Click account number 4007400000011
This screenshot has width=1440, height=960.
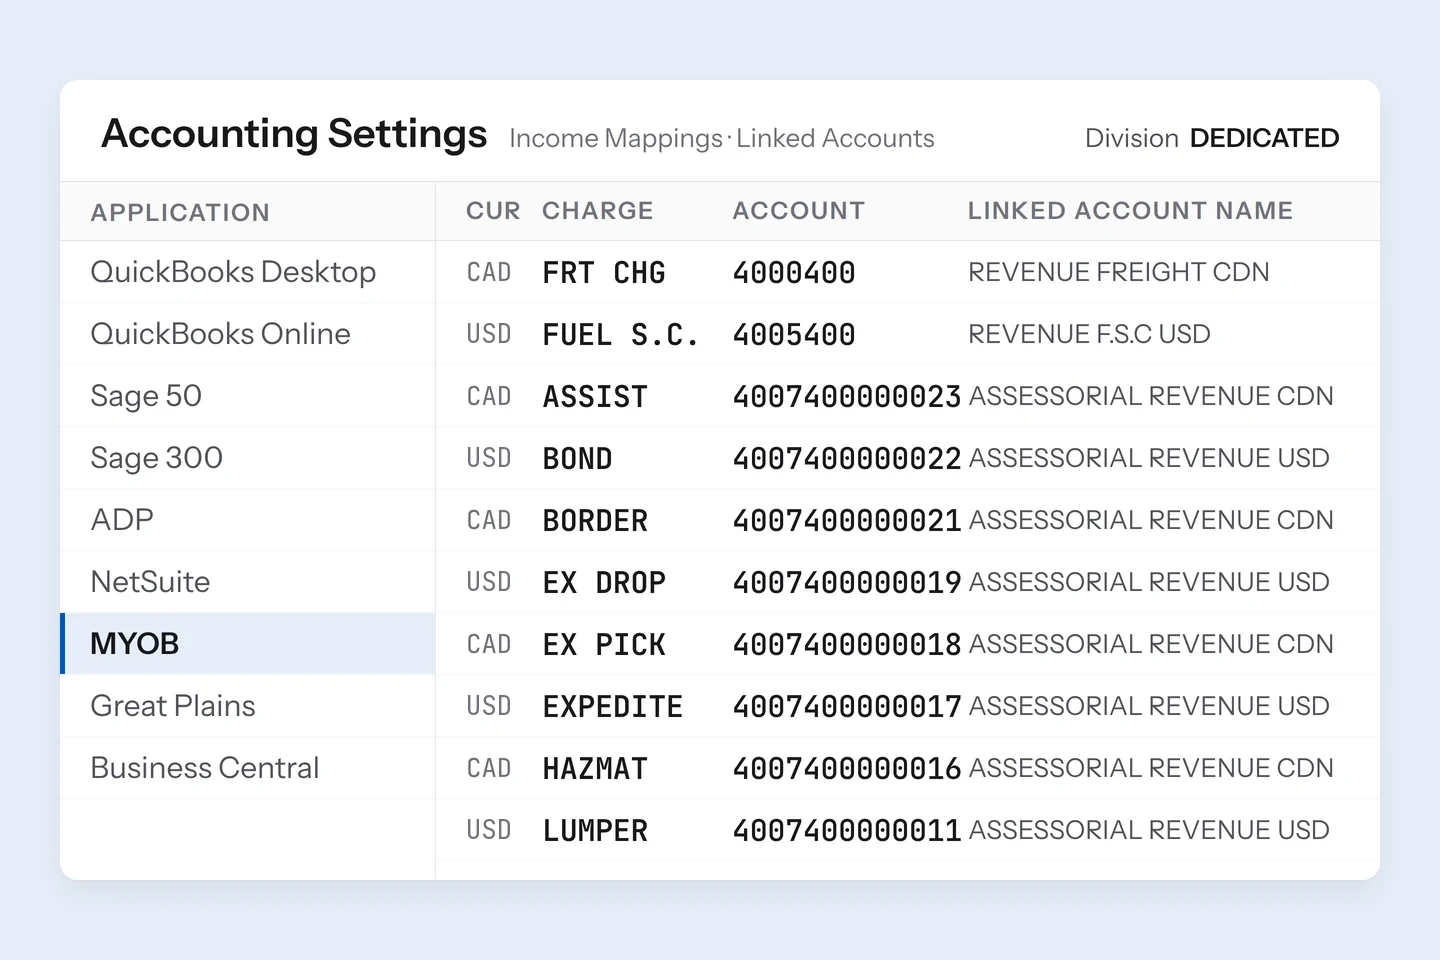[847, 830]
